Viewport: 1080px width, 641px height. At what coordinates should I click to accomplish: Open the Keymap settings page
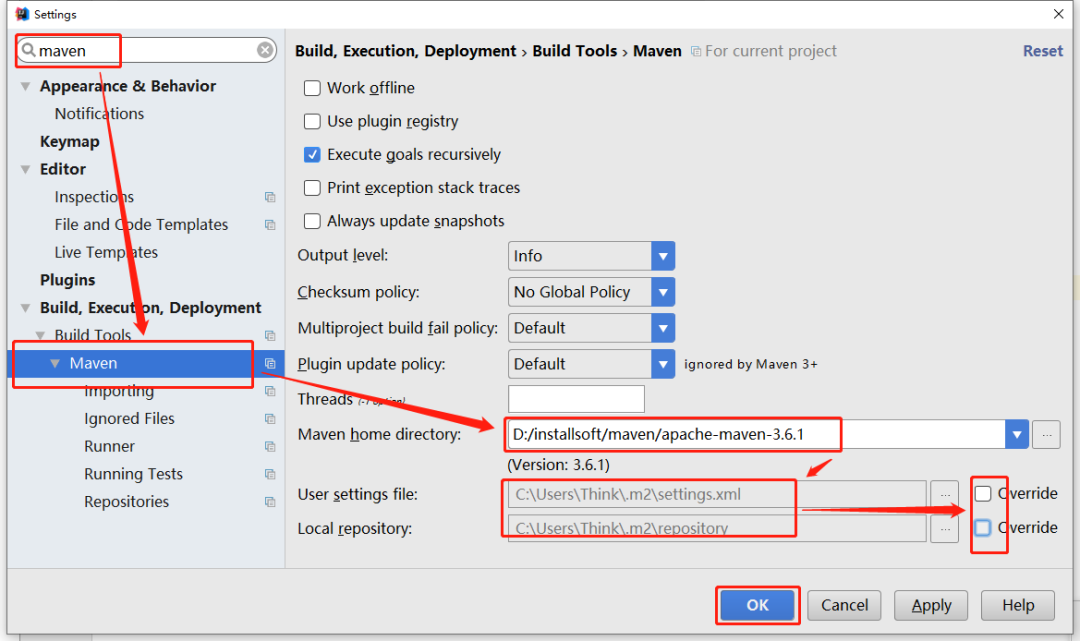pyautogui.click(x=69, y=142)
